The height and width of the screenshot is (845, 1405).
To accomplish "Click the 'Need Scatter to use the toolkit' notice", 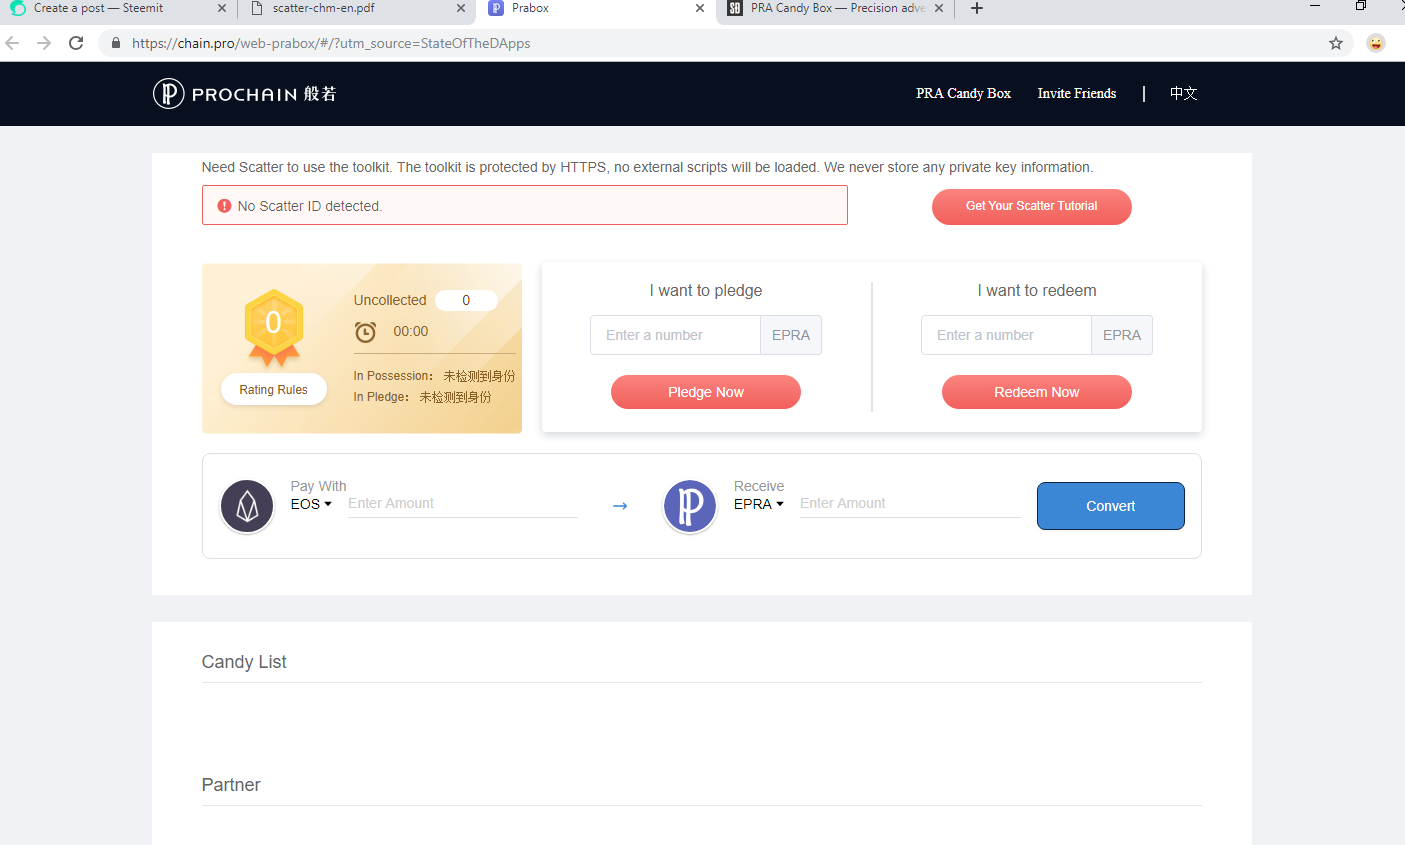I will coord(648,167).
